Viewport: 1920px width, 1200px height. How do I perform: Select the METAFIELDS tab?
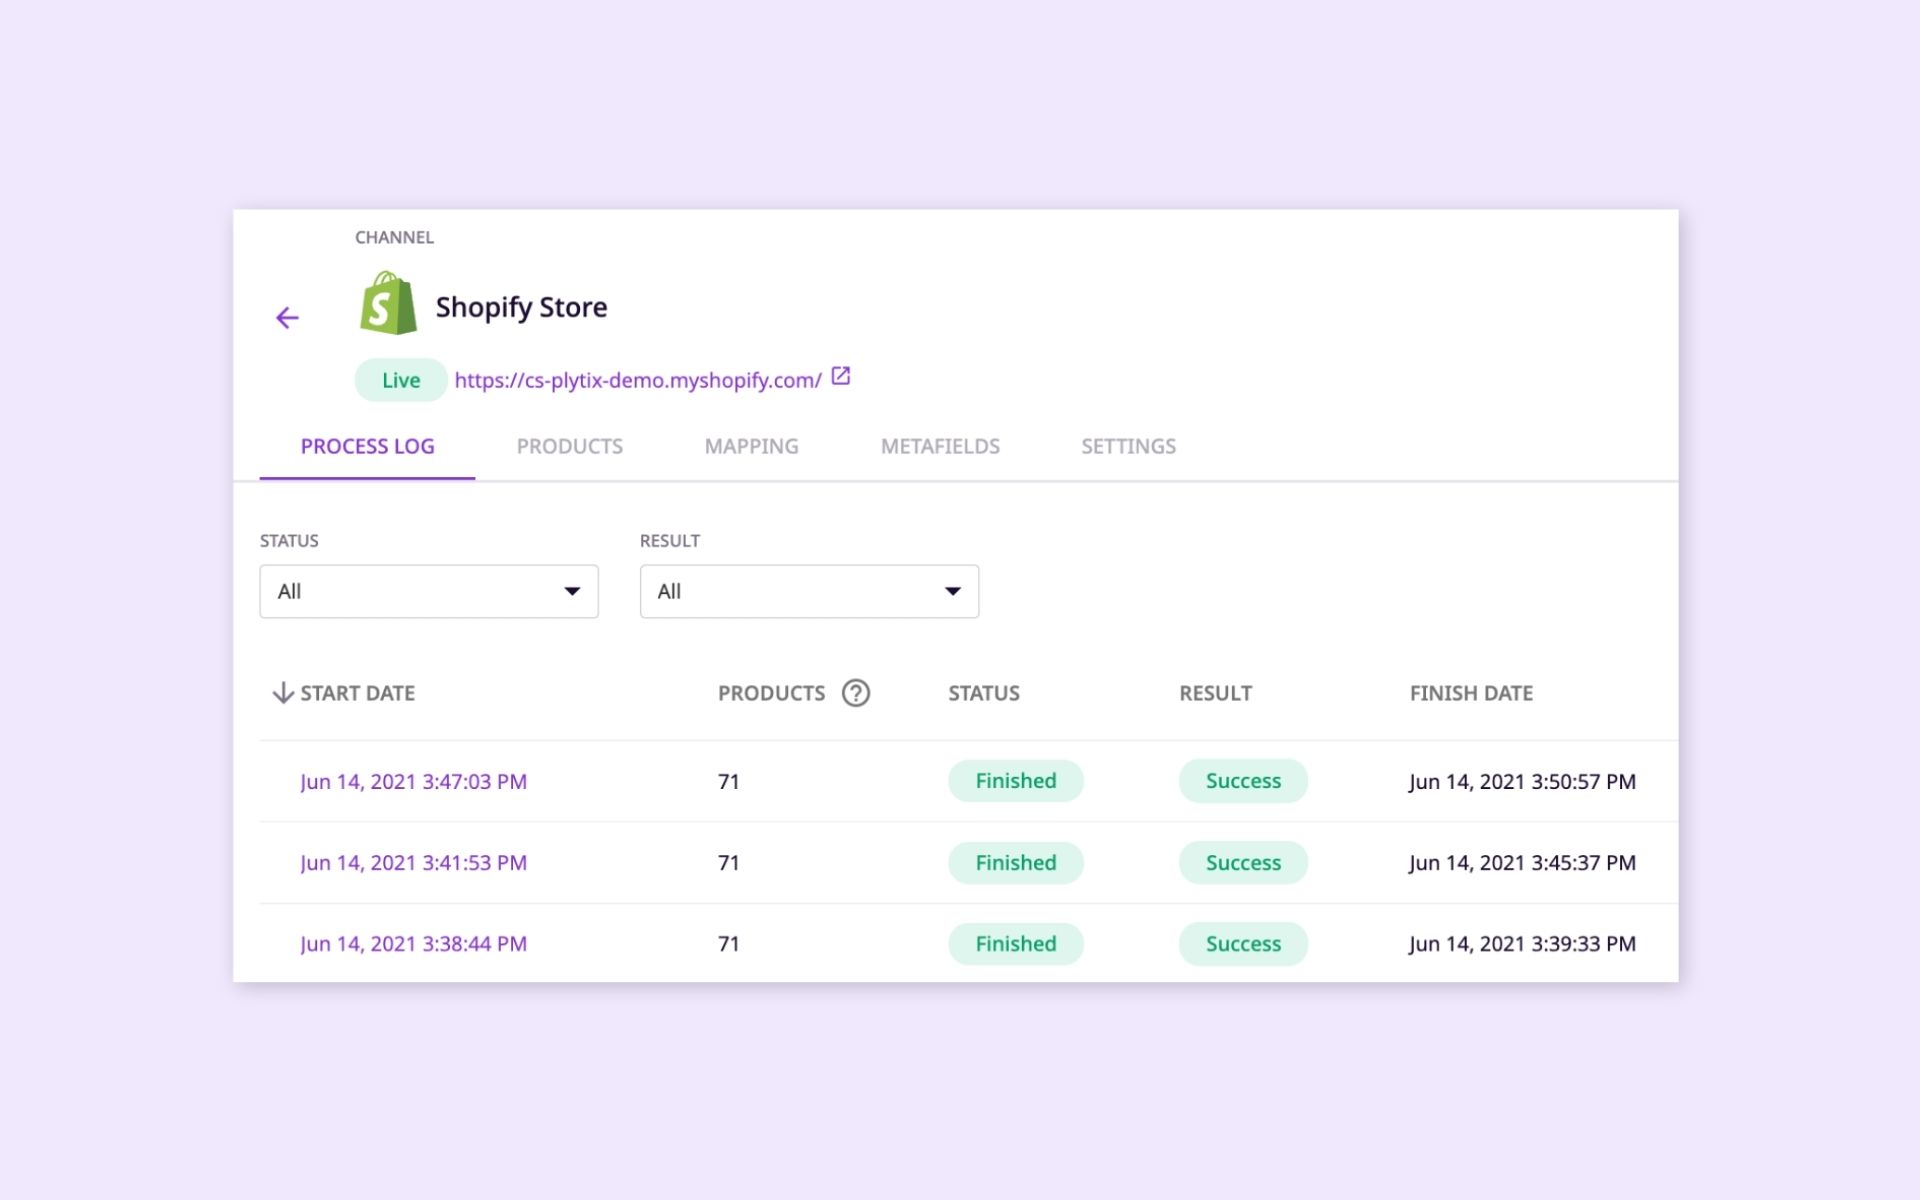[940, 445]
